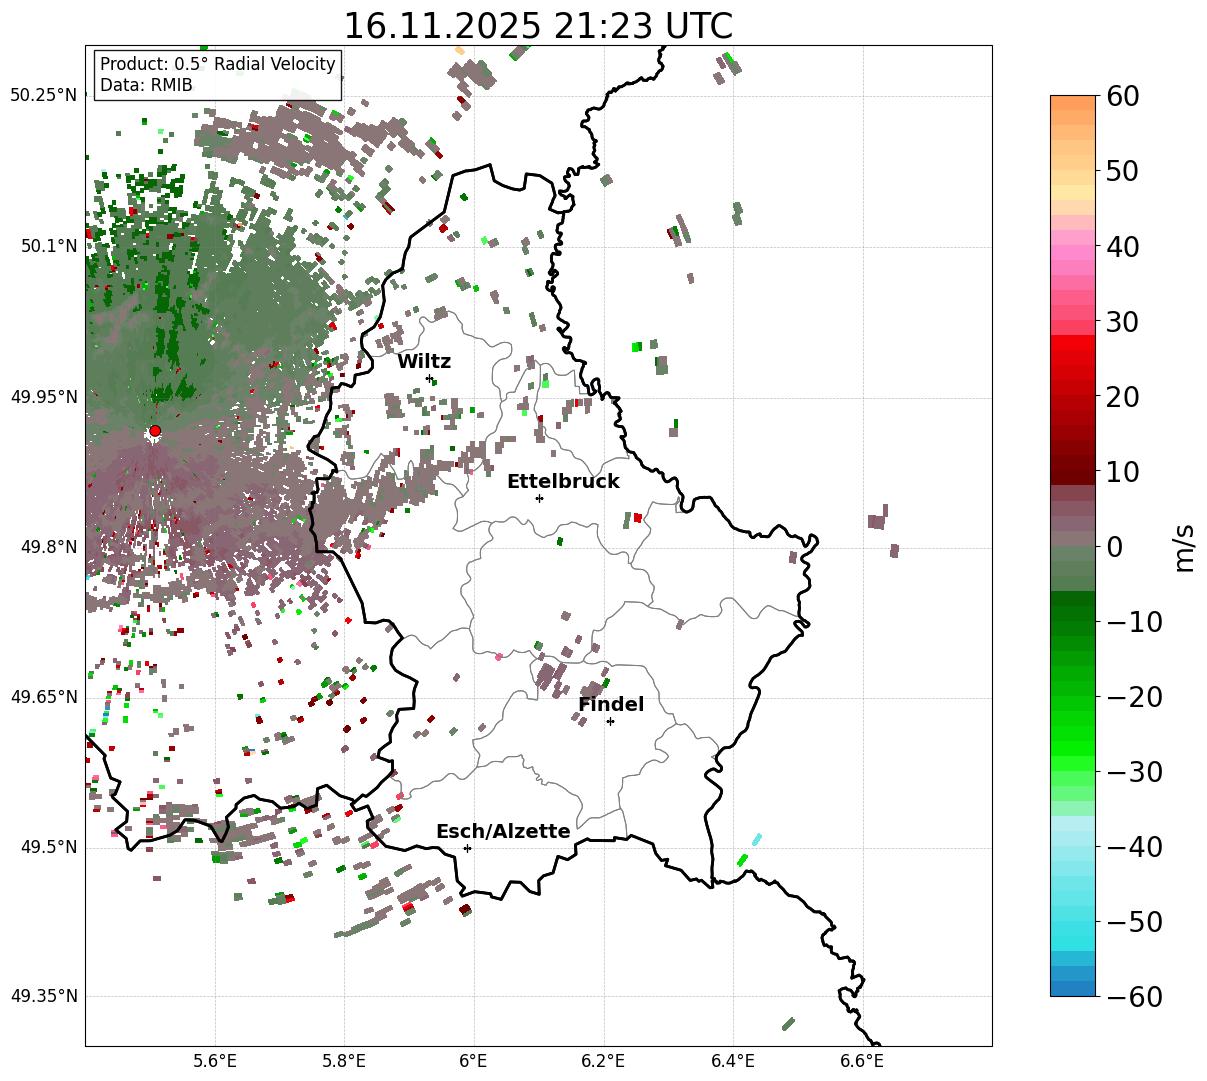Click the title 16.11.2025 21:23 UTC

[538, 26]
